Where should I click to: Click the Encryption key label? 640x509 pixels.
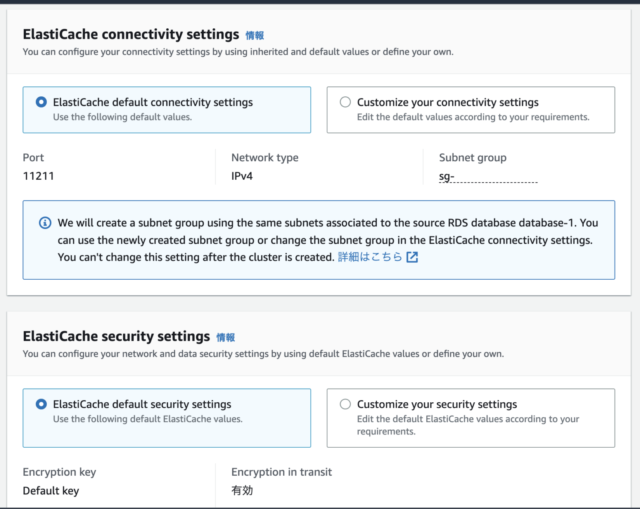click(60, 472)
